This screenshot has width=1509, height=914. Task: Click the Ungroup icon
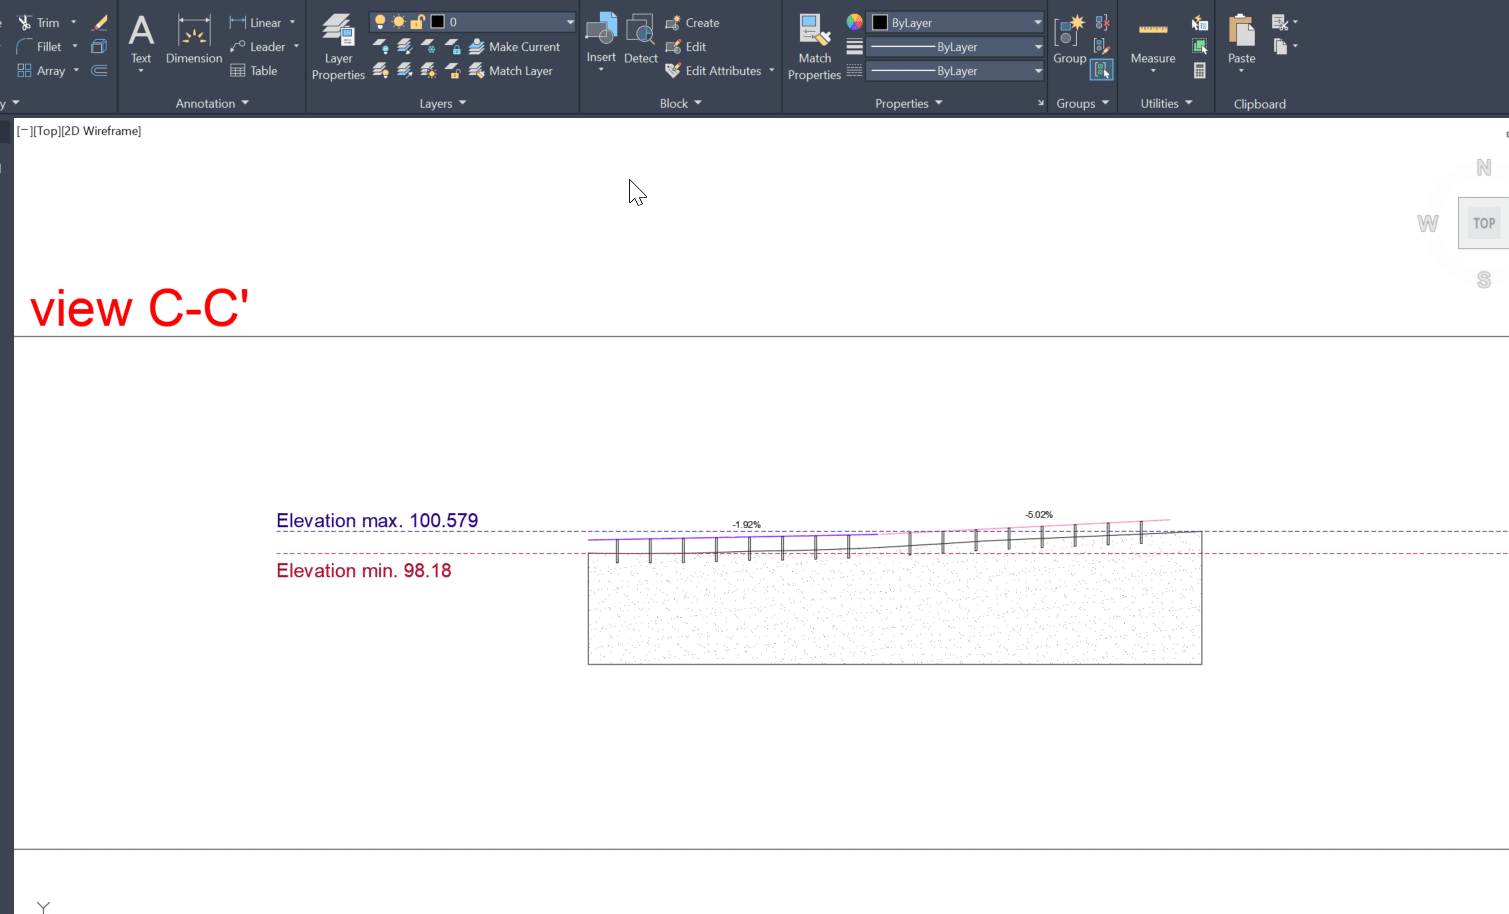pyautogui.click(x=1102, y=22)
